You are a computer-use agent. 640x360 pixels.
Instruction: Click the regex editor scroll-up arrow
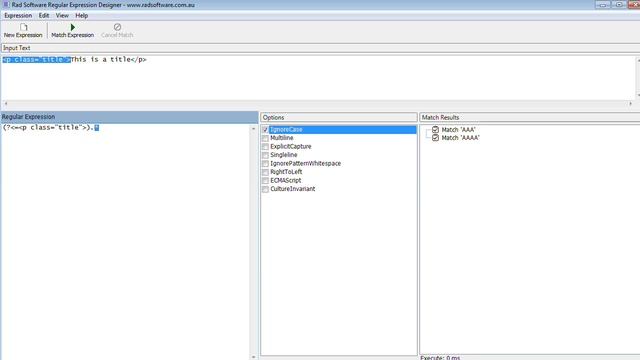click(253, 129)
